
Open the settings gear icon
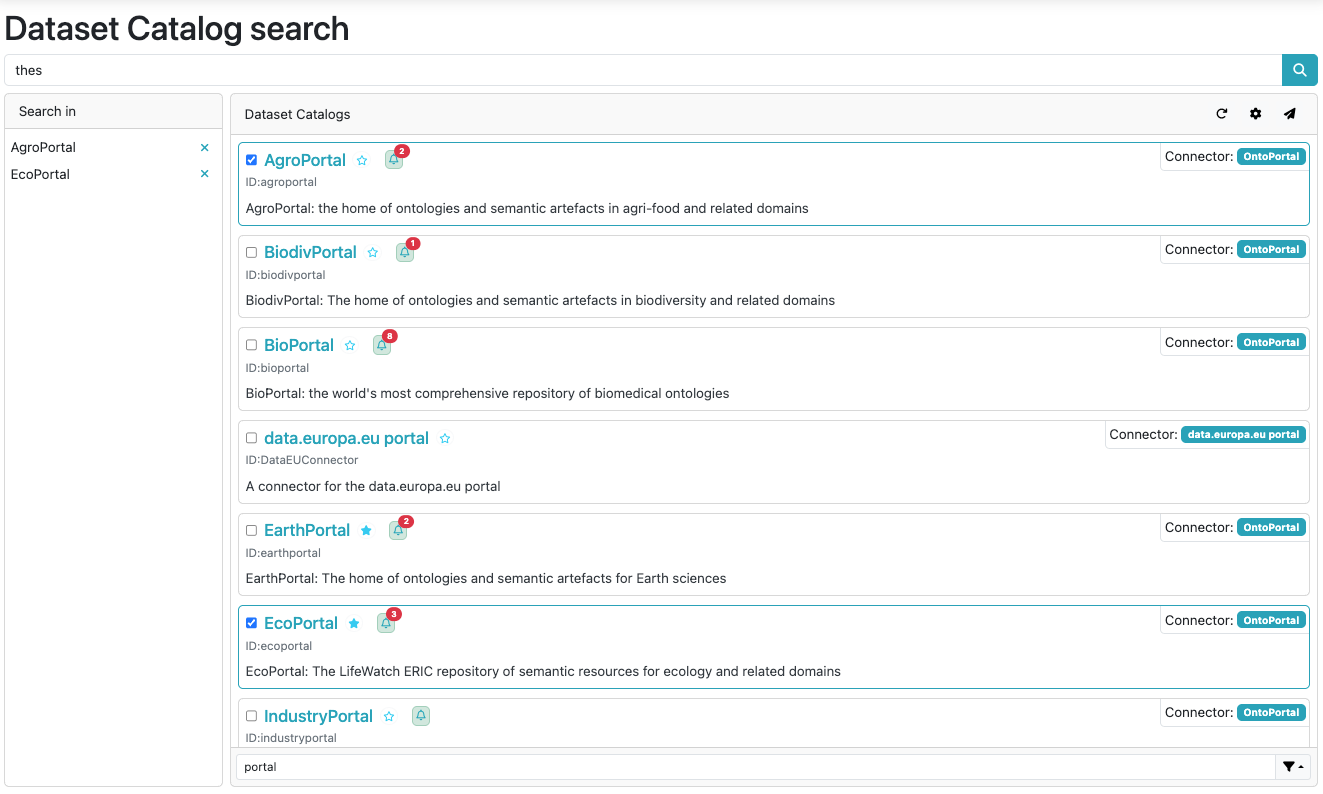click(x=1255, y=114)
